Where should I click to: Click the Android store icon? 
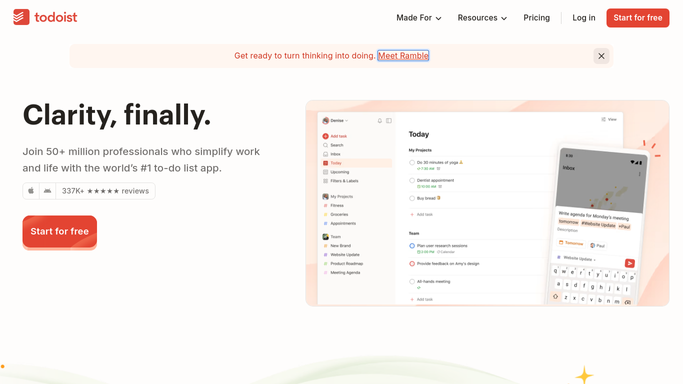pos(47,191)
